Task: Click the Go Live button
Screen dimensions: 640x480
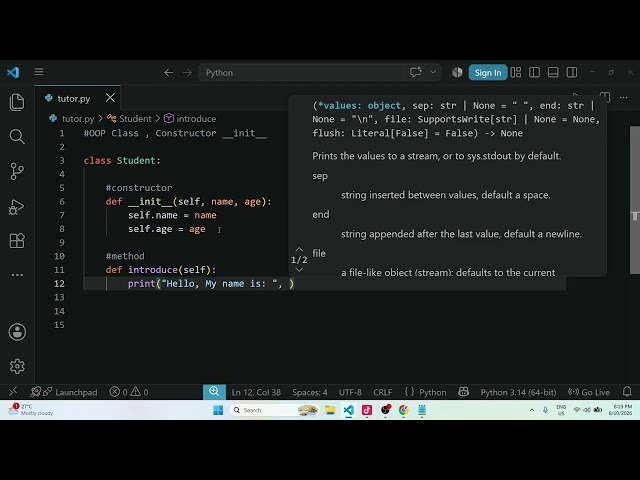Action: point(589,392)
